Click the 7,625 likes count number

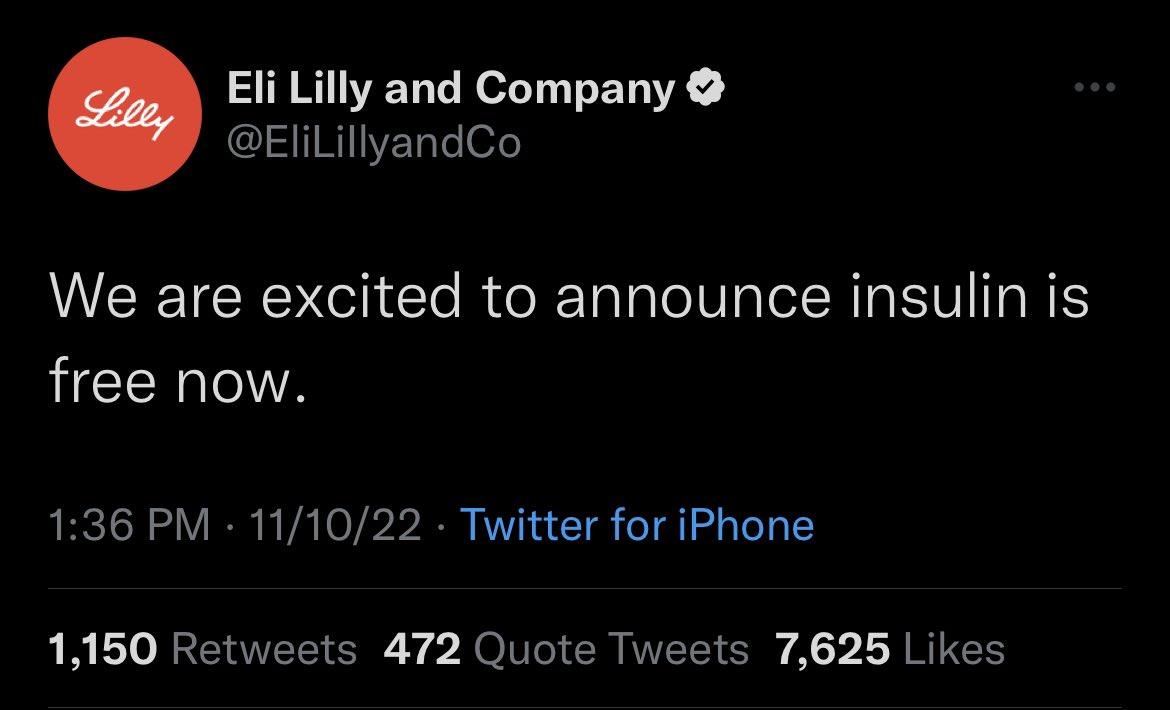(x=832, y=650)
